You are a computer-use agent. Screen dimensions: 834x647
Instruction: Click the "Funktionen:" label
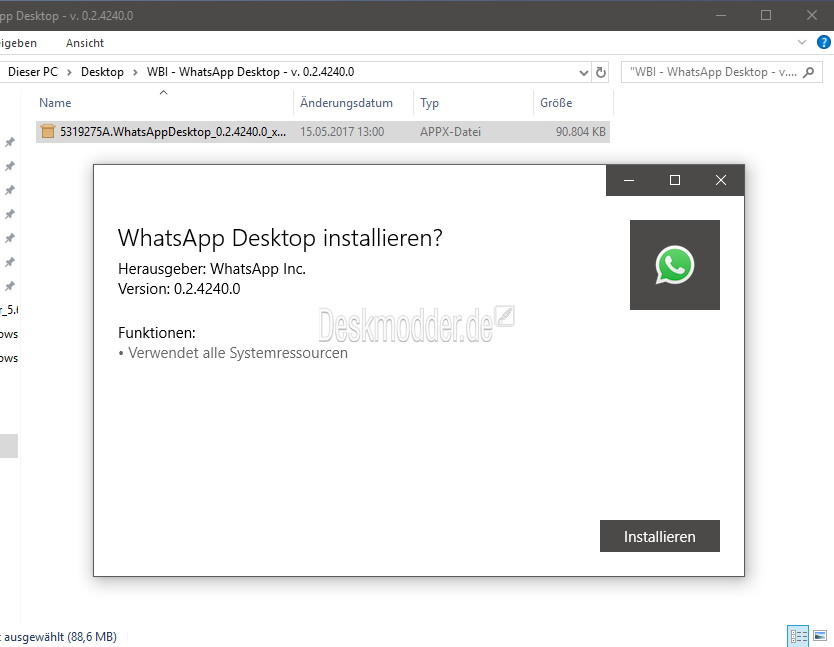coord(157,333)
